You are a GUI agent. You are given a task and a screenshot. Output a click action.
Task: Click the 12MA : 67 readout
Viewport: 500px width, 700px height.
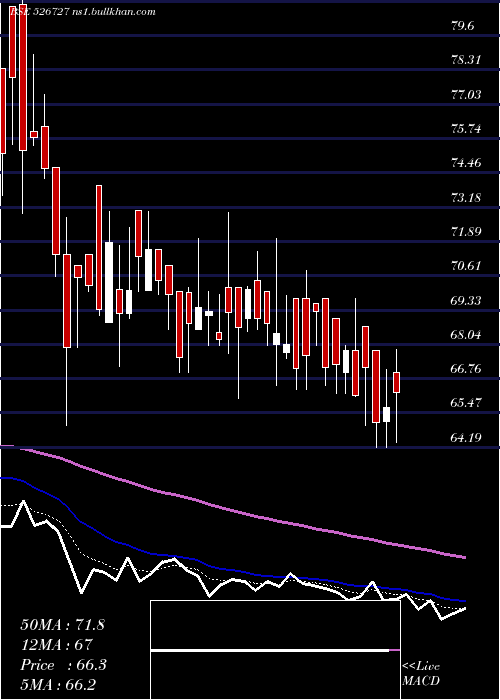click(56, 645)
